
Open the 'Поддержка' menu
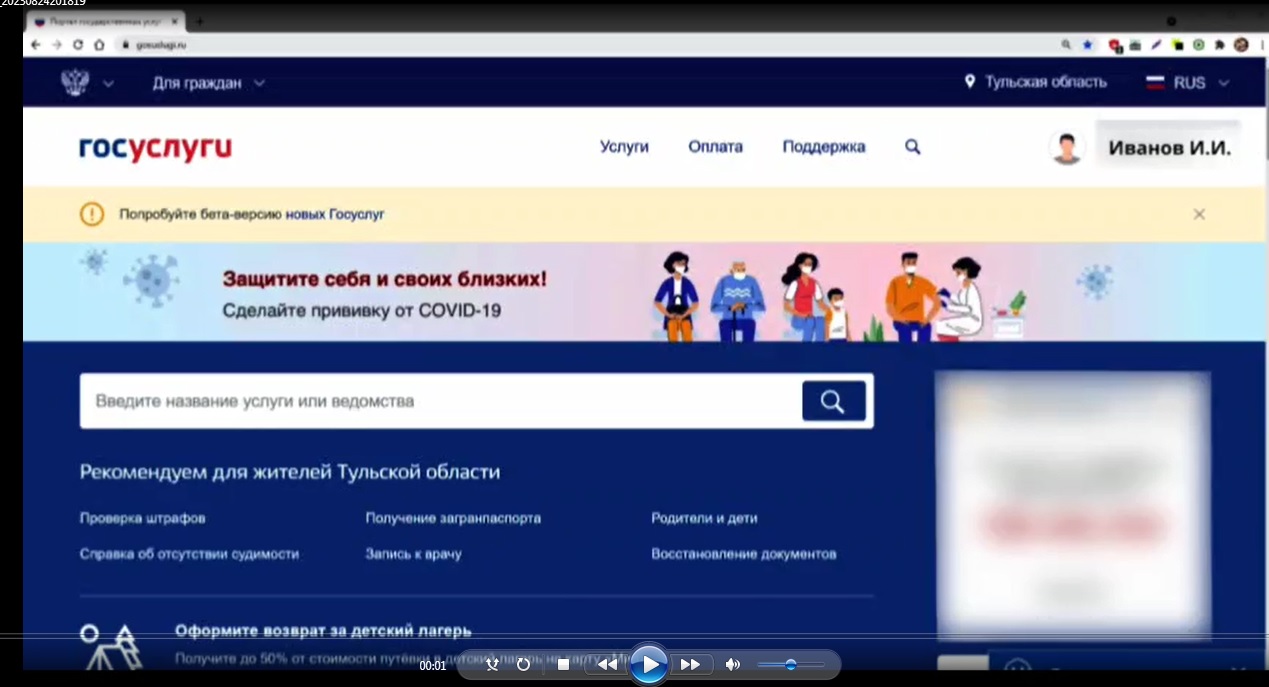824,146
